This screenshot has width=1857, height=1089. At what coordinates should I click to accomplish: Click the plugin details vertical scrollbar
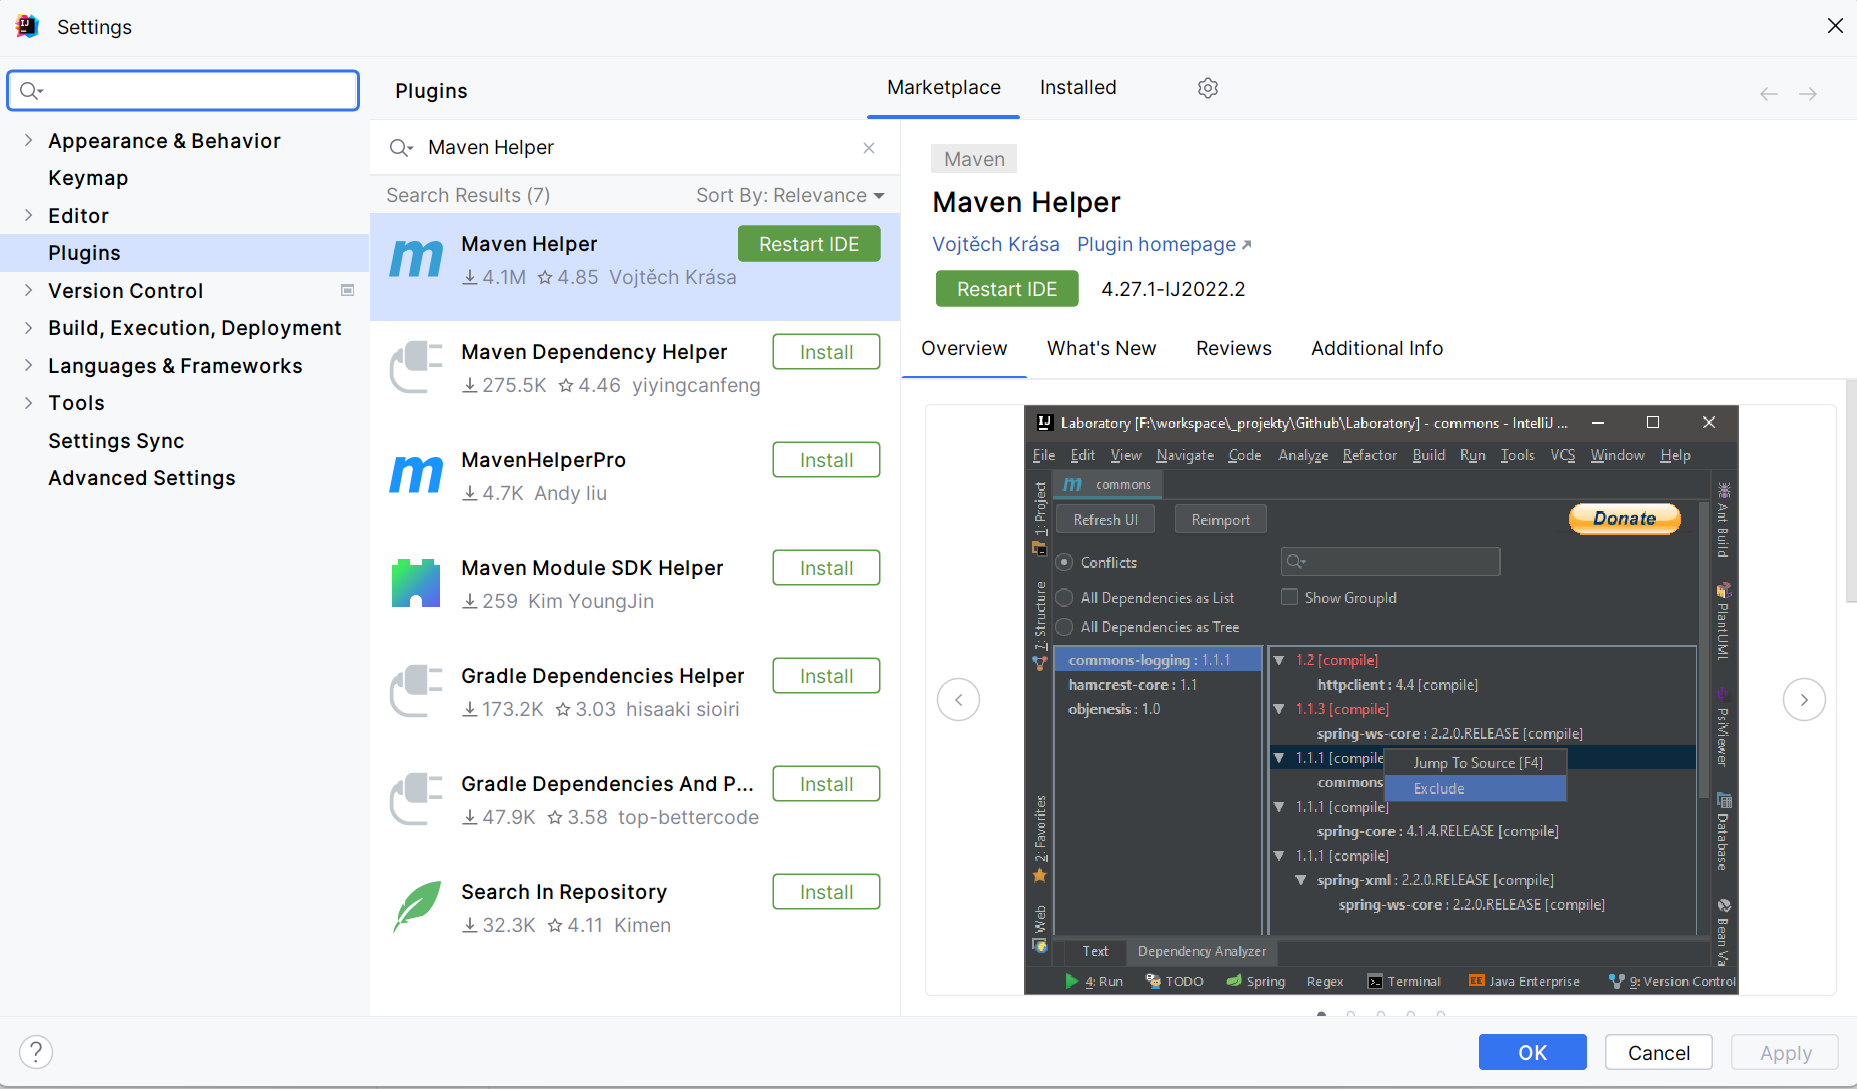tap(1850, 490)
